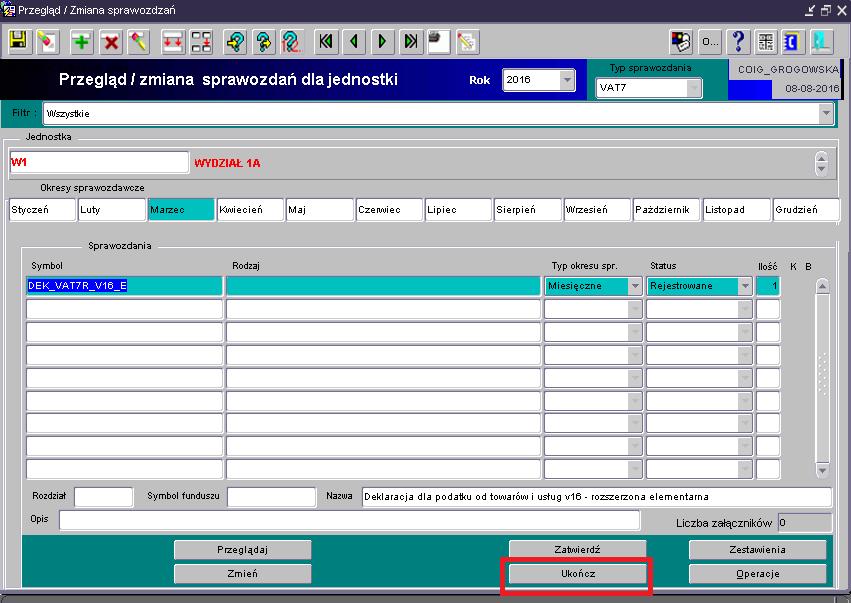Switch to the Maj period

pyautogui.click(x=320, y=210)
